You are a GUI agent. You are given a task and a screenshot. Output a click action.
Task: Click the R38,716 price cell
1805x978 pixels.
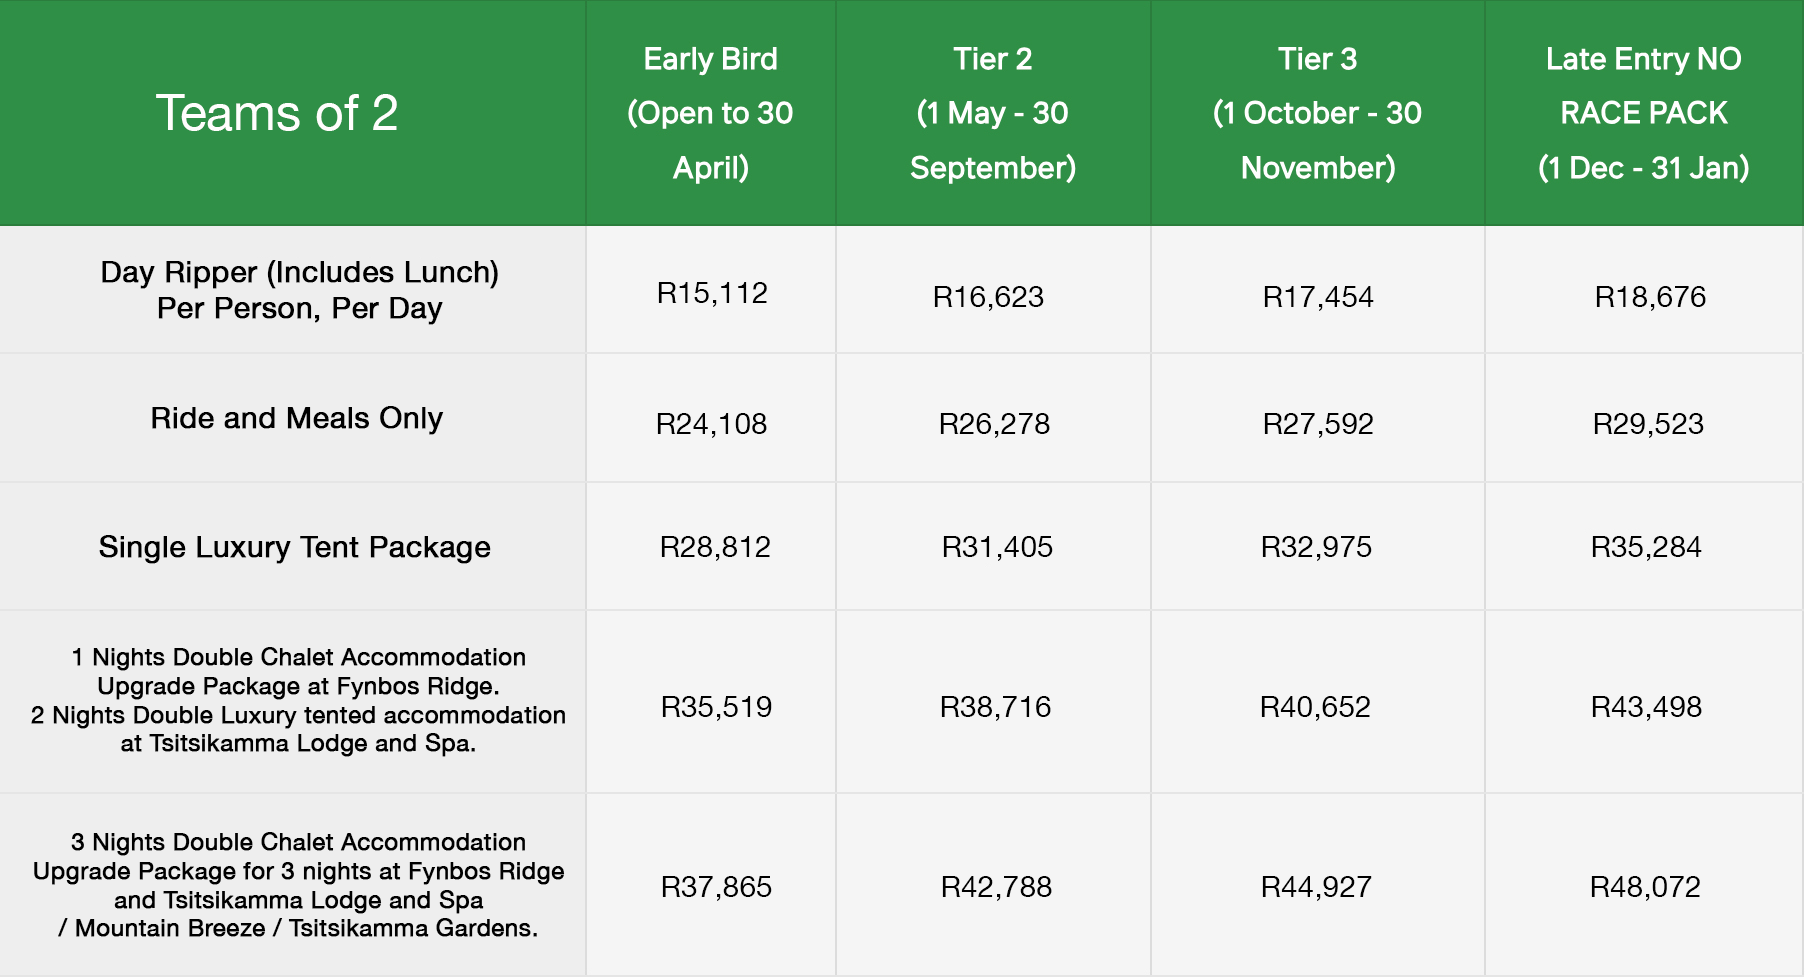tap(995, 707)
